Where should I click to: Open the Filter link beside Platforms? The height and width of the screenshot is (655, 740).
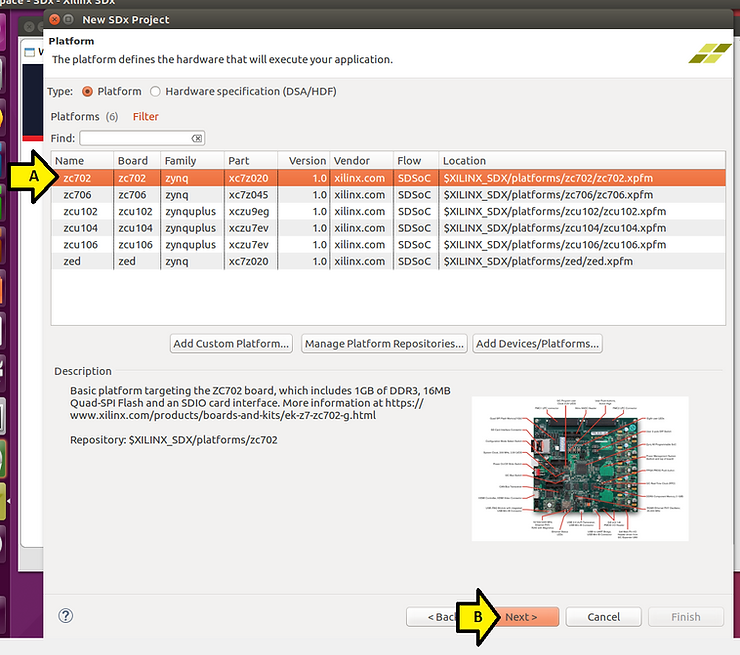pyautogui.click(x=146, y=117)
